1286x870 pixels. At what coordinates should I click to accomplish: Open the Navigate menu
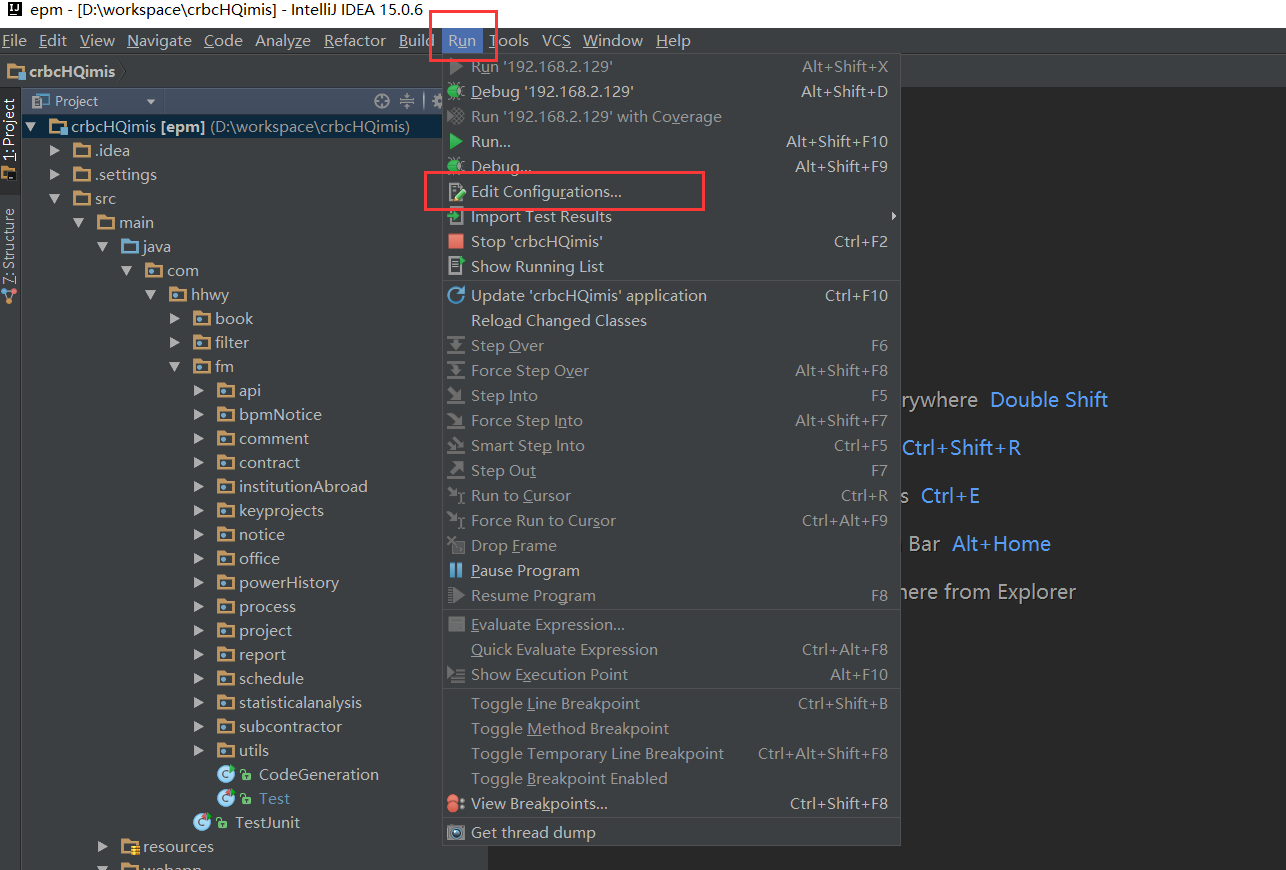coord(159,41)
